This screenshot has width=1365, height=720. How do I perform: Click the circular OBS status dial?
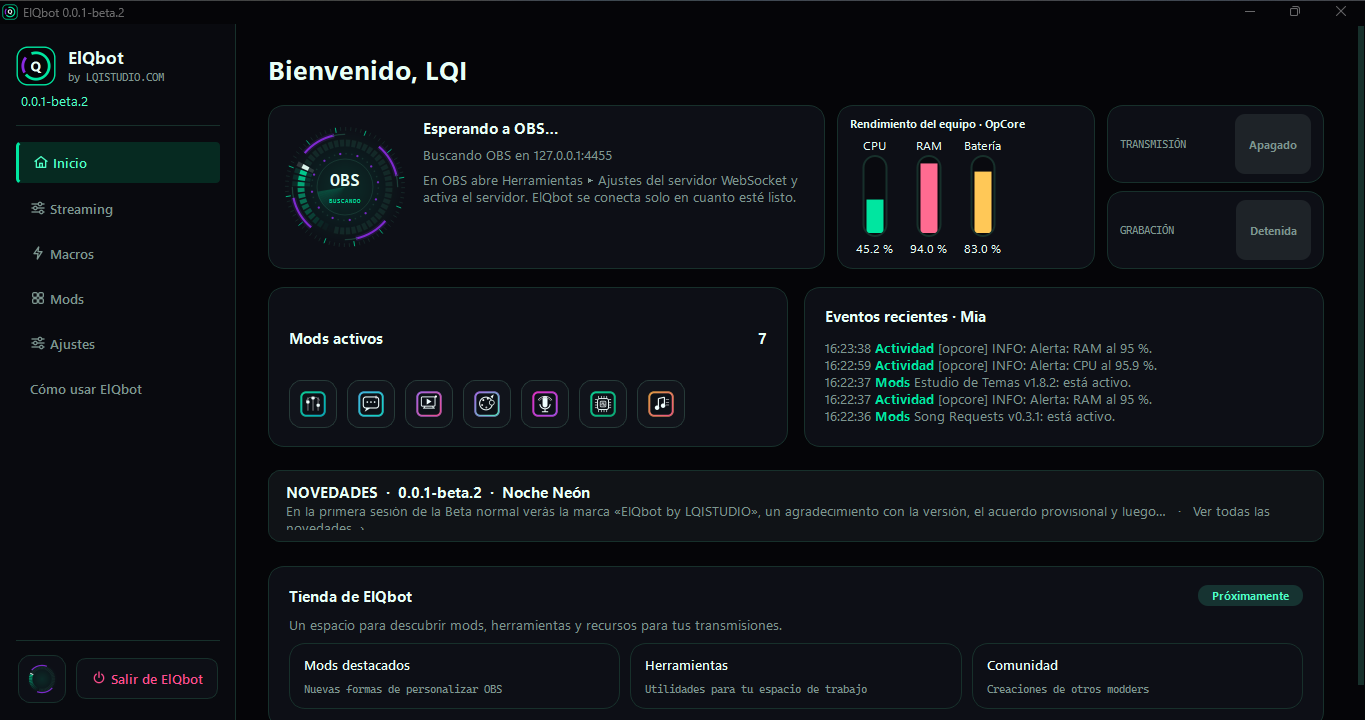tap(345, 186)
